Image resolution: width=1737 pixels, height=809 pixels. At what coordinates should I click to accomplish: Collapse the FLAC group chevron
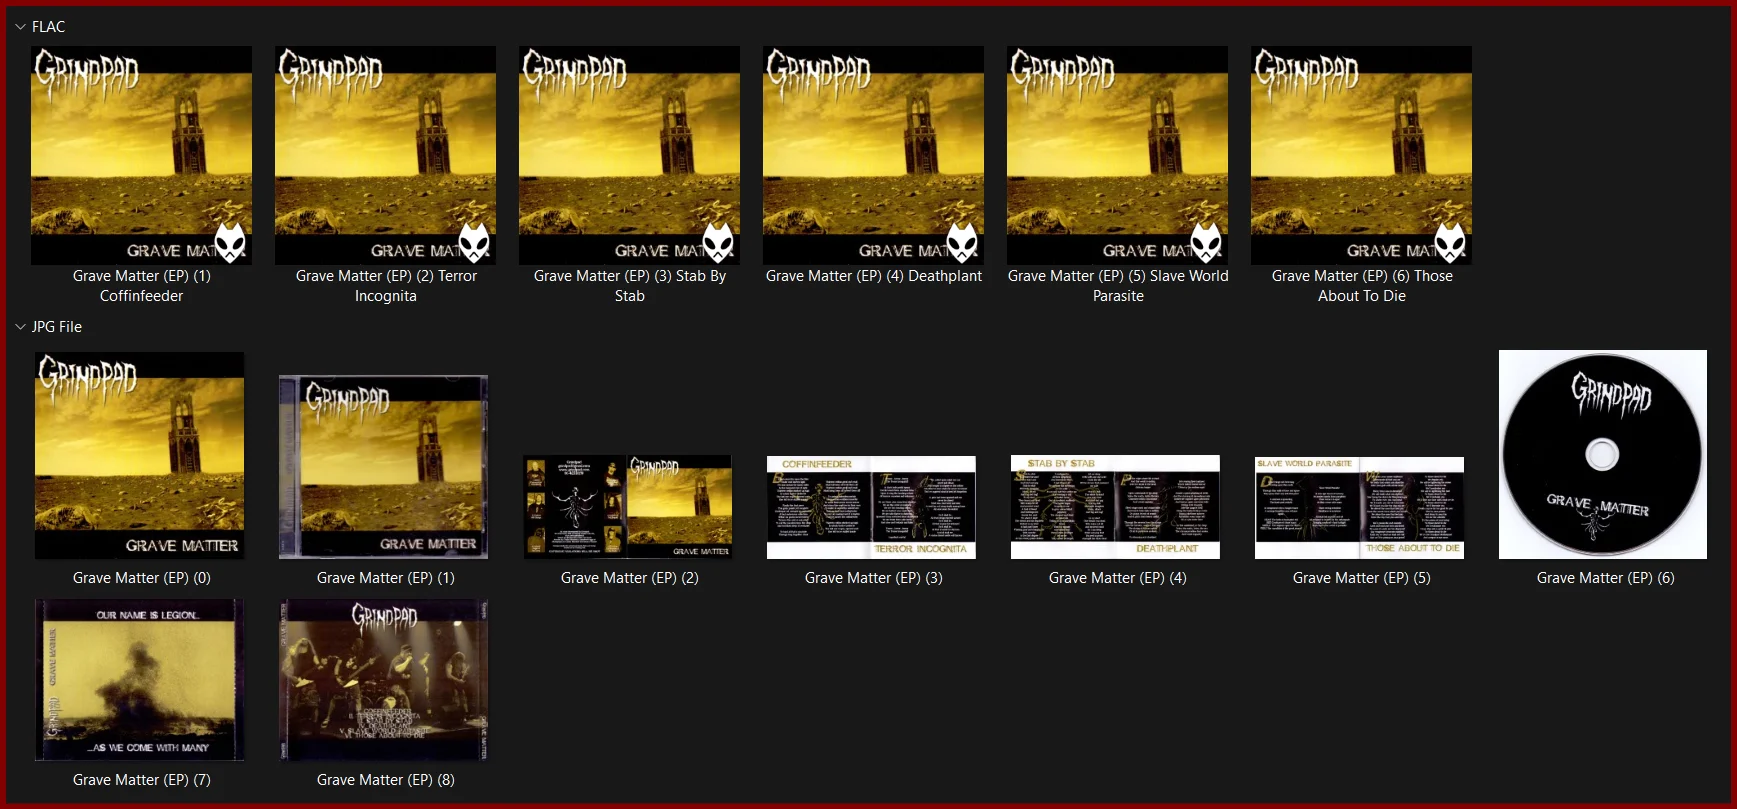pyautogui.click(x=20, y=27)
